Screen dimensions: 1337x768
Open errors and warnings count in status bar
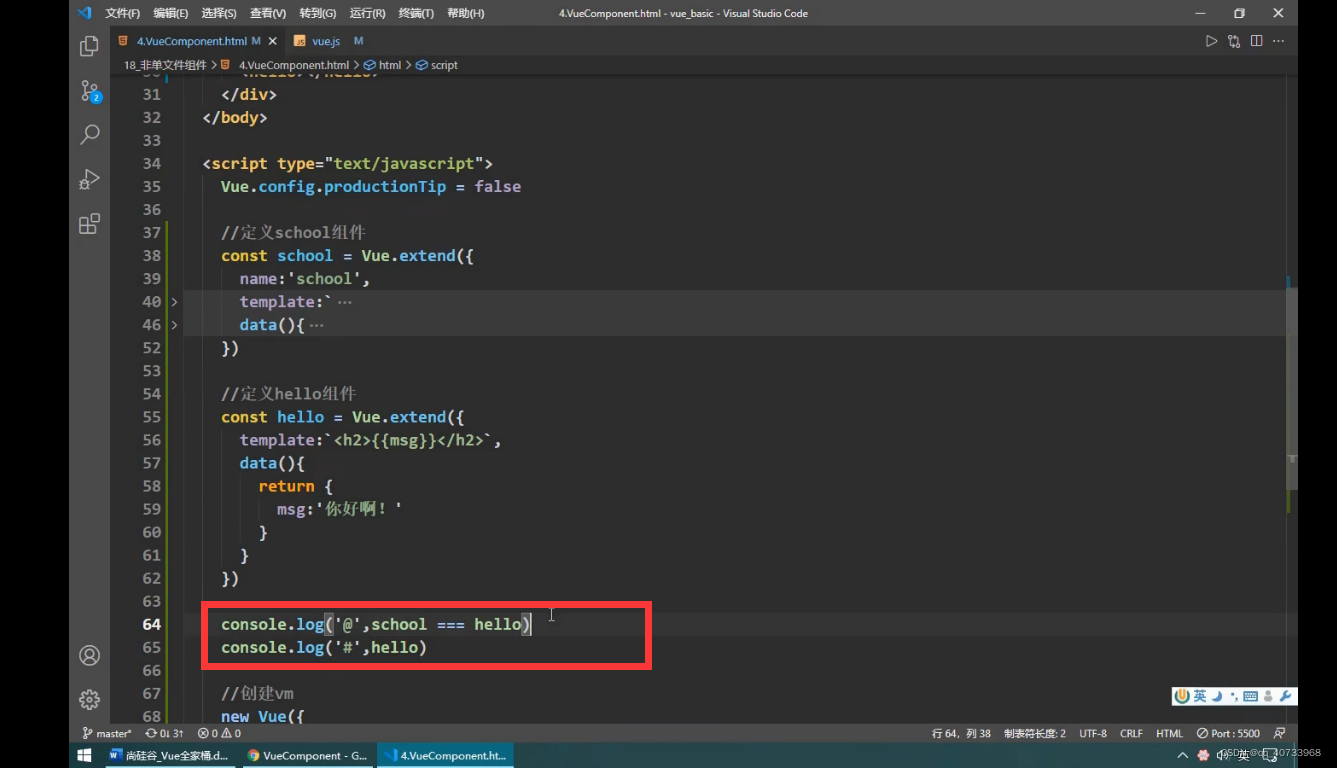[219, 733]
